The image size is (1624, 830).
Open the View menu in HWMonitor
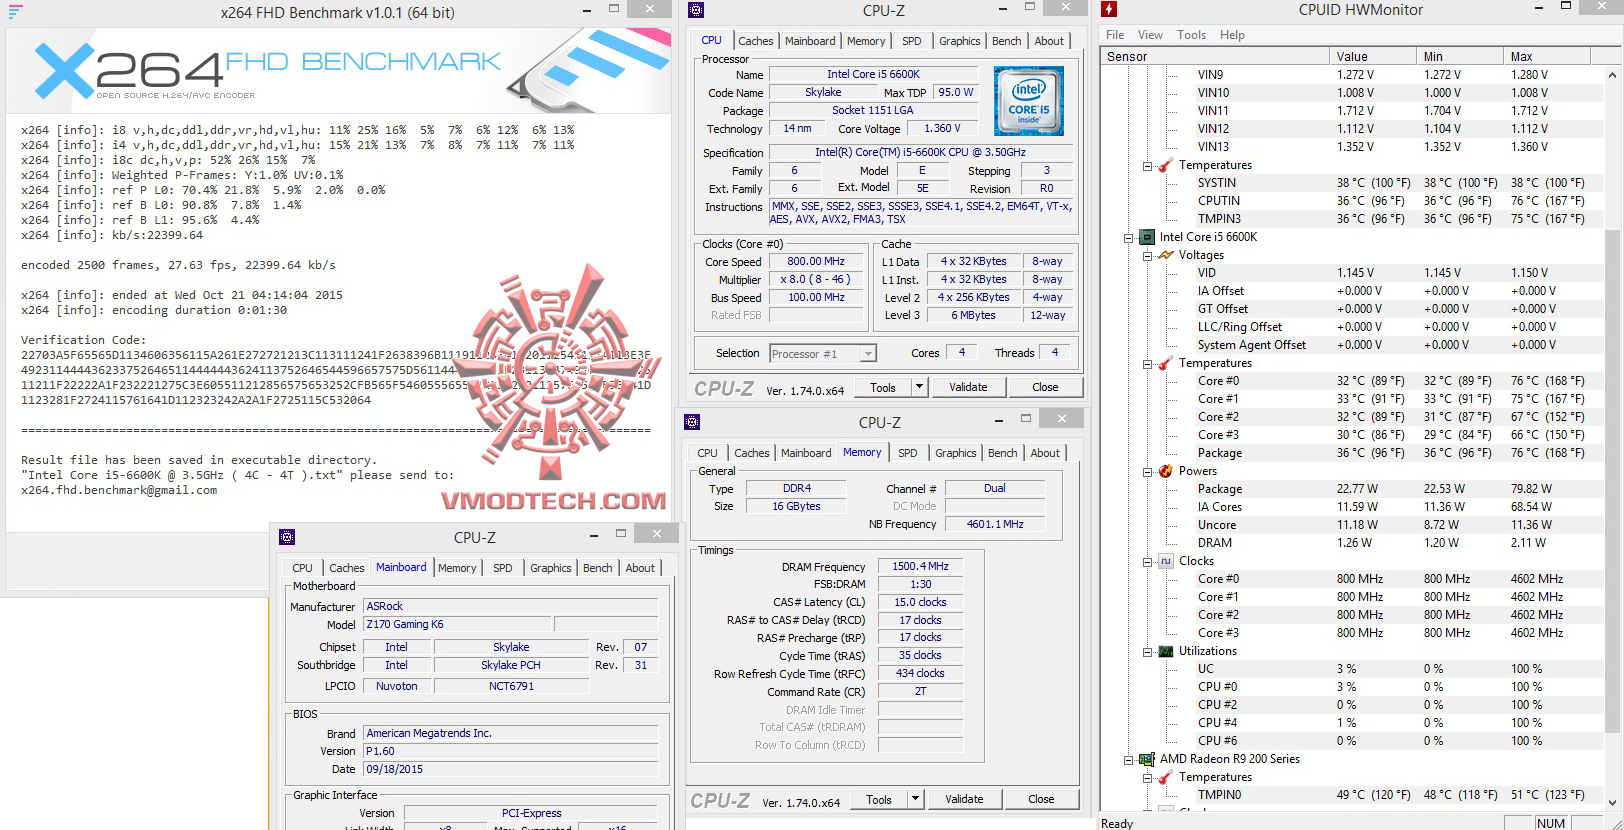point(1150,34)
